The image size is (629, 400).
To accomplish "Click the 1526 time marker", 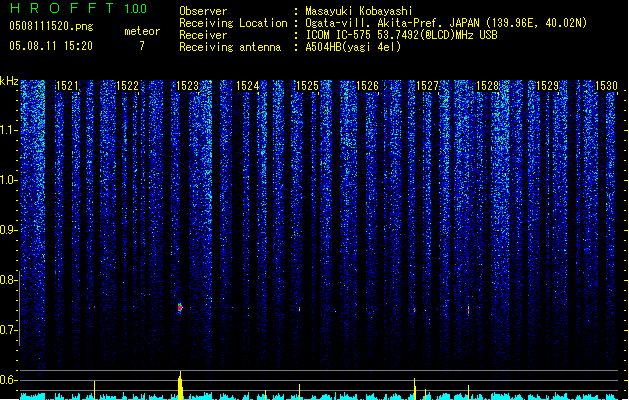I will (367, 86).
